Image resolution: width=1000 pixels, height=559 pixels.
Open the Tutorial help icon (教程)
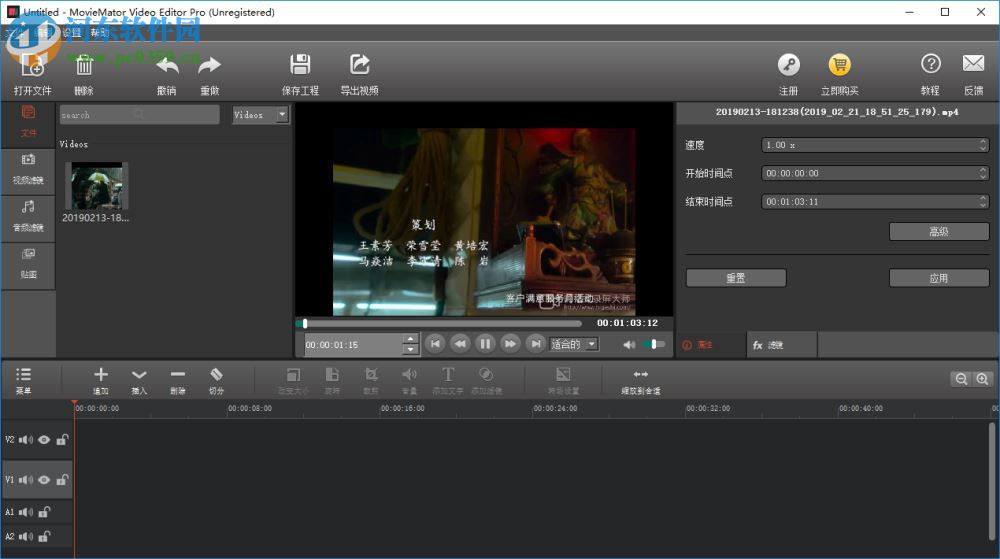click(x=930, y=64)
